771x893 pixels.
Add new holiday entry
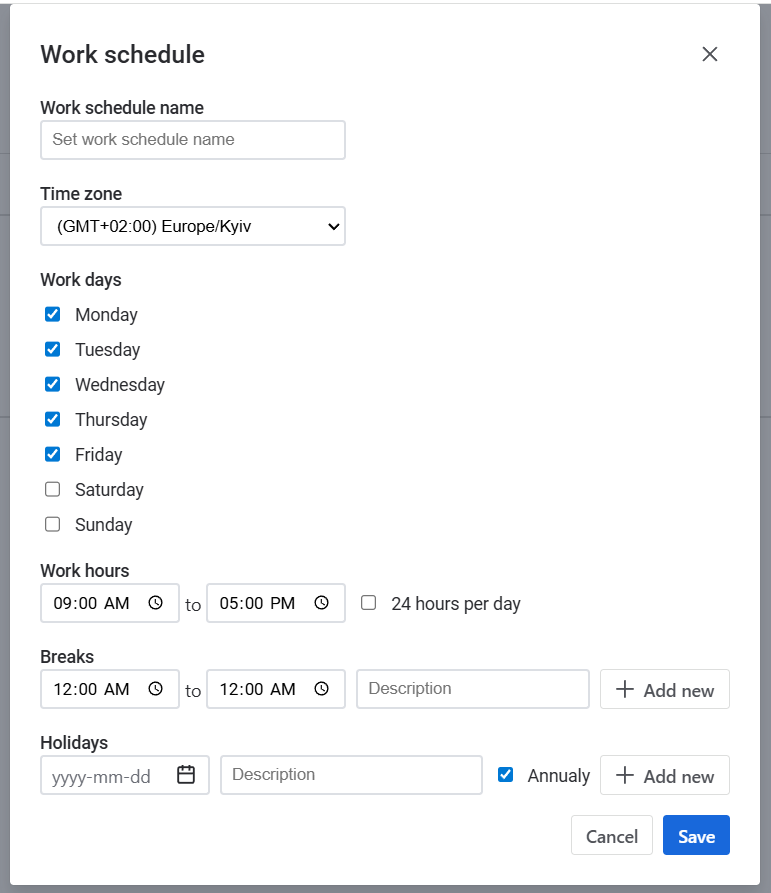[665, 776]
